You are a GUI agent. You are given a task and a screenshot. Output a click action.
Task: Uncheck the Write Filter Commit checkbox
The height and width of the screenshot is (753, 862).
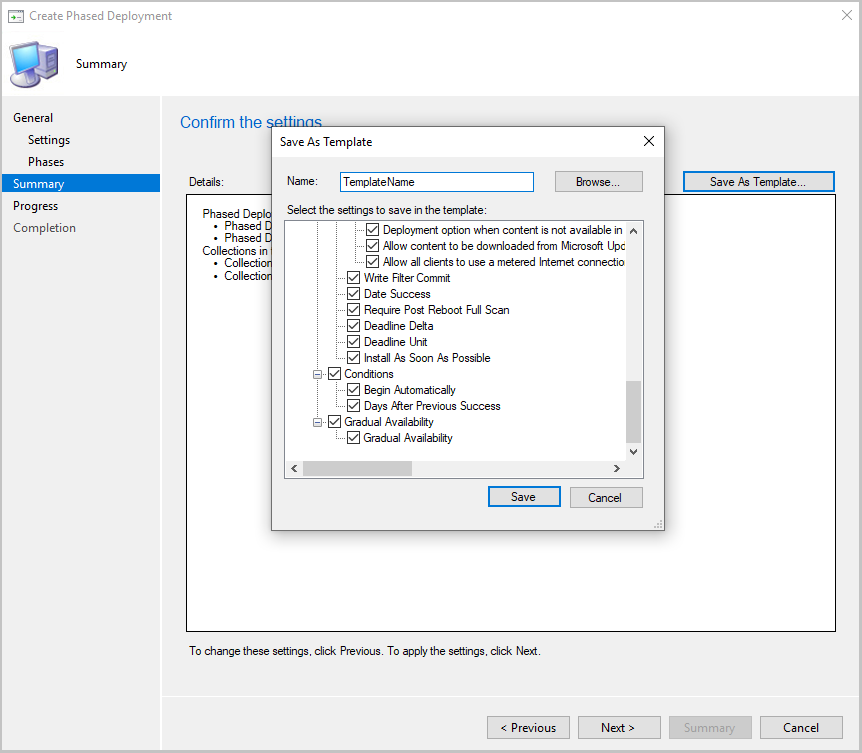(x=353, y=278)
